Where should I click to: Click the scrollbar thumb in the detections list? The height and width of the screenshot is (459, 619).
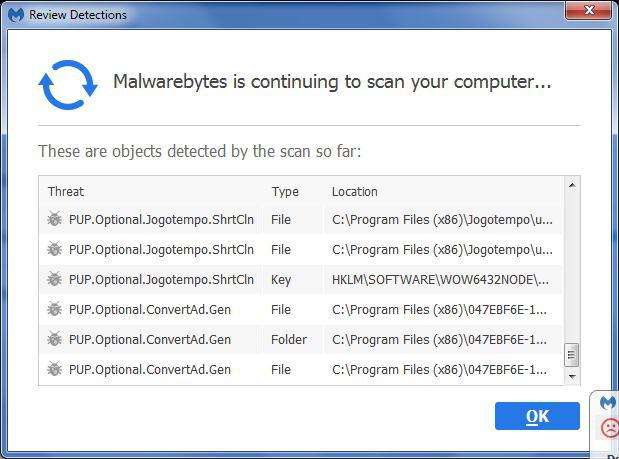point(572,354)
